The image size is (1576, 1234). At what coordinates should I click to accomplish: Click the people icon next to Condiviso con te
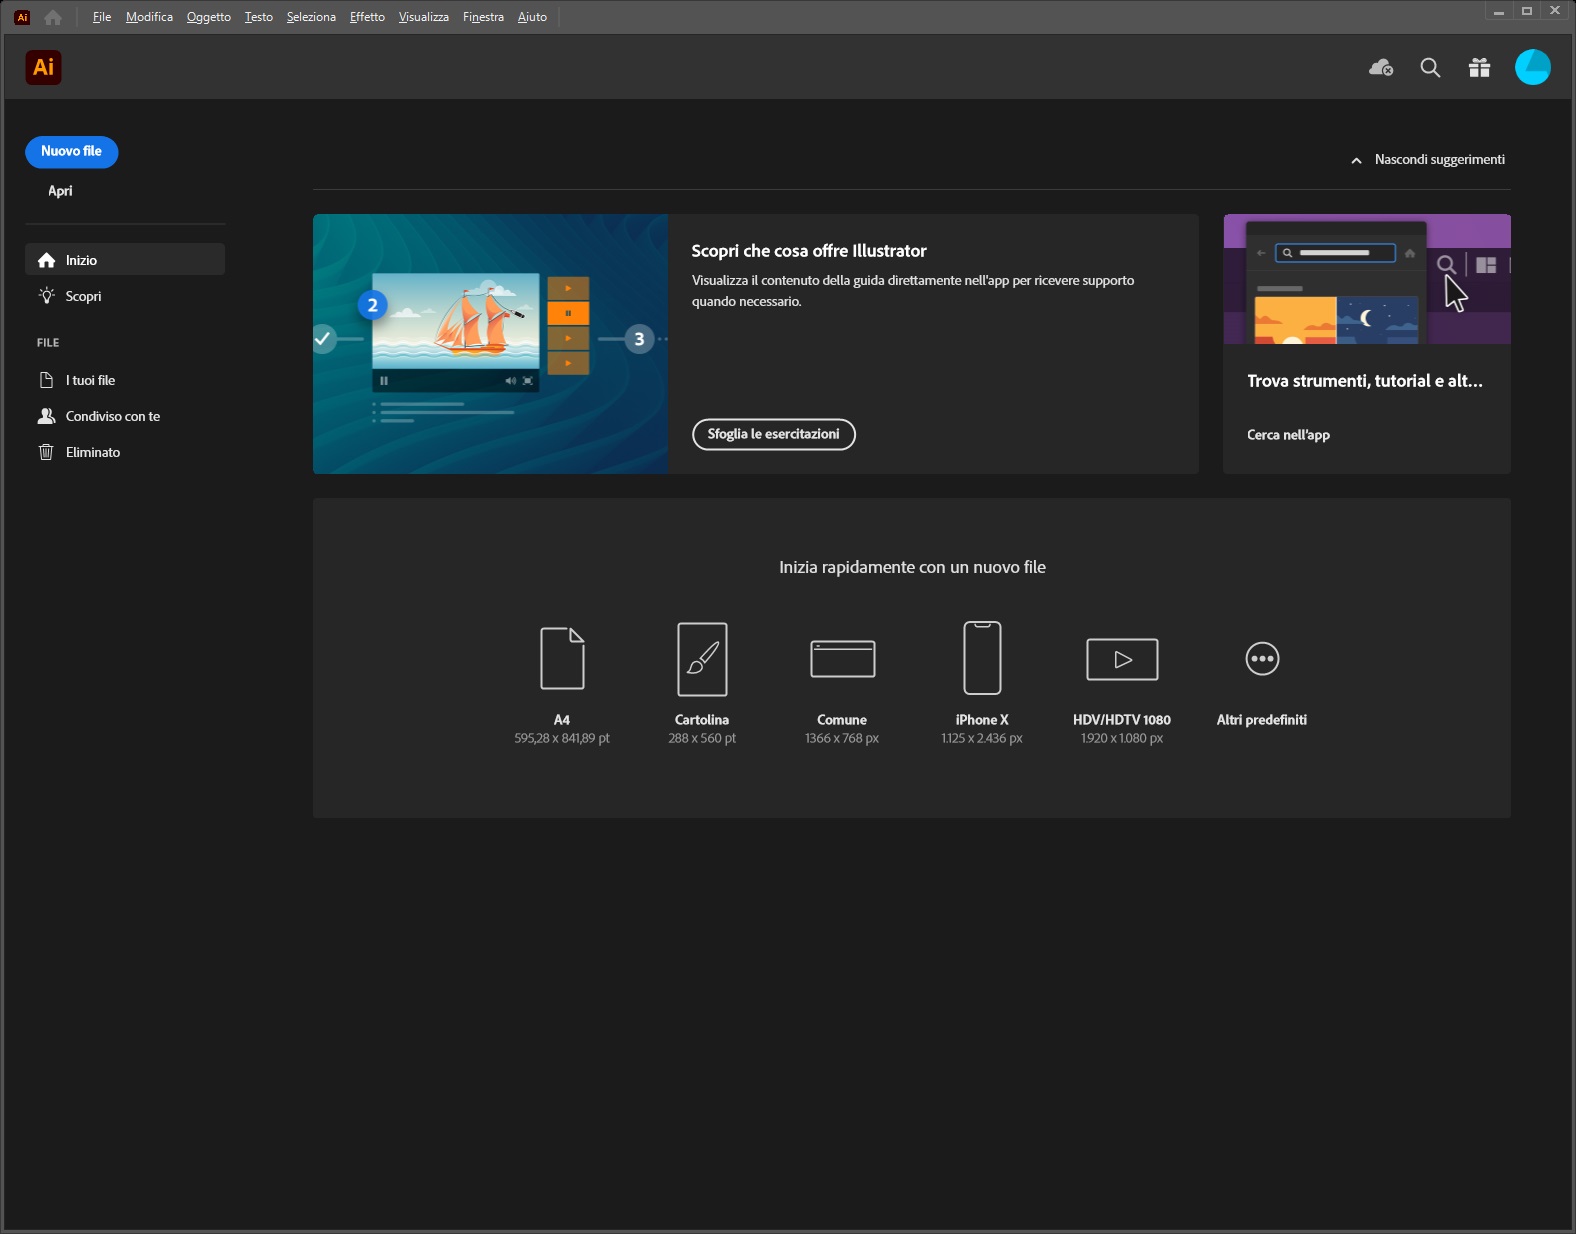coord(46,416)
